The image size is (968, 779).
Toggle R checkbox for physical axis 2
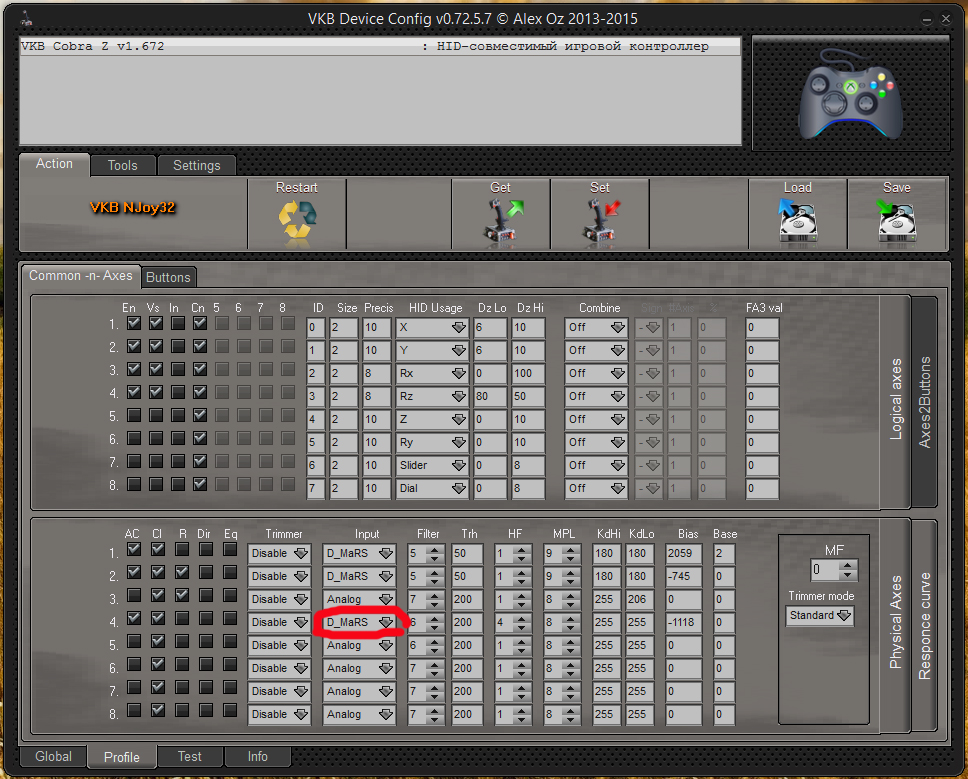(x=182, y=572)
